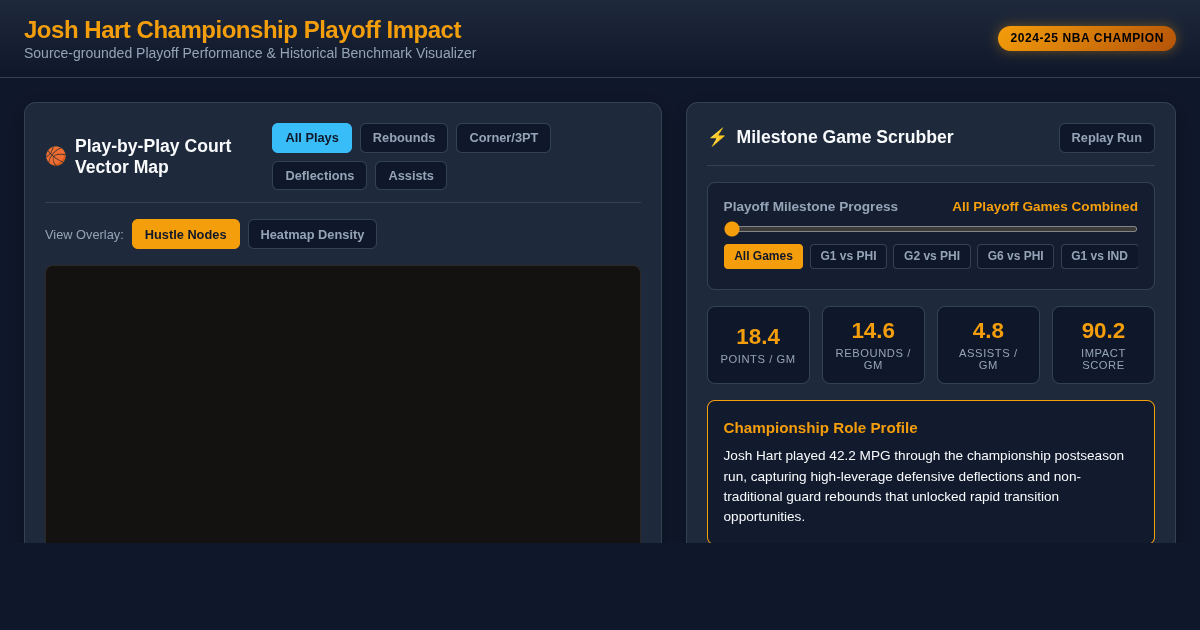Jump to G1 vs PHI game
The height and width of the screenshot is (630, 1200).
(848, 256)
